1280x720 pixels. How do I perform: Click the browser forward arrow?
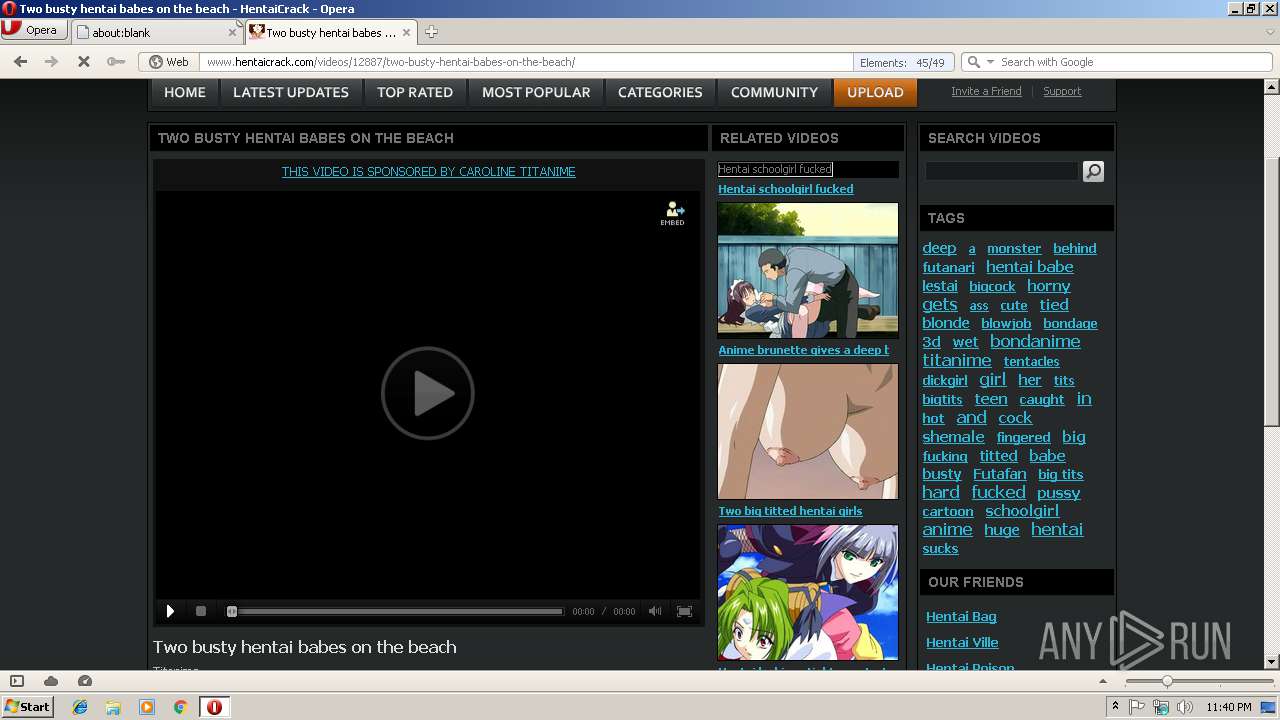51,62
